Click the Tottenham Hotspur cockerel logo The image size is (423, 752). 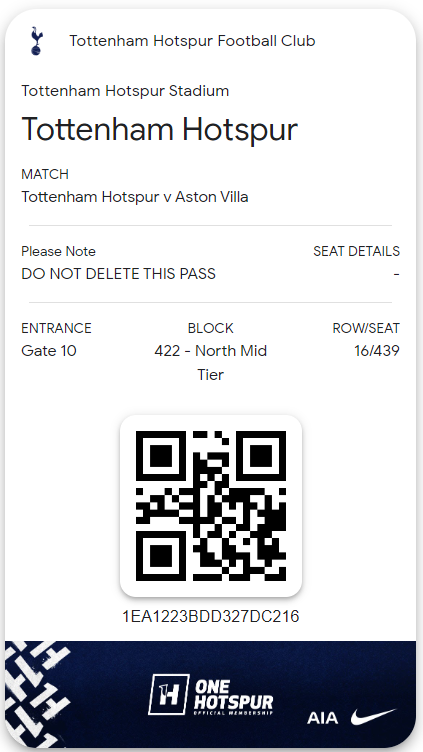click(36, 41)
